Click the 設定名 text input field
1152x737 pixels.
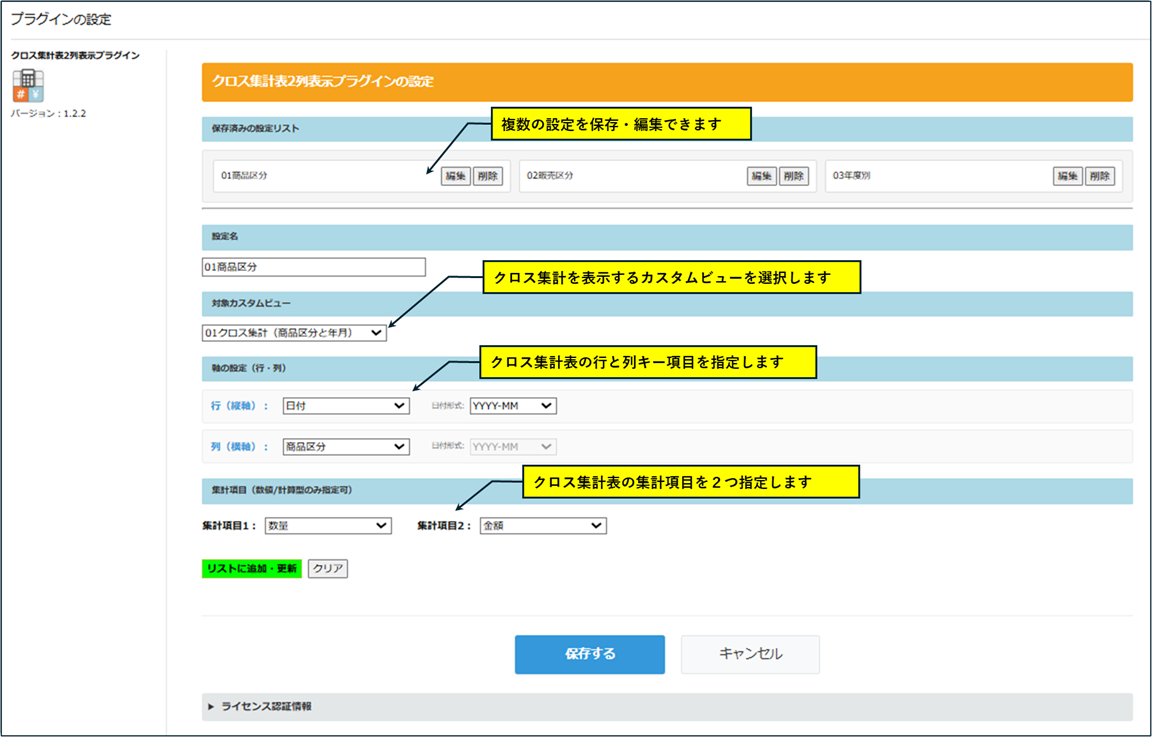pos(313,267)
